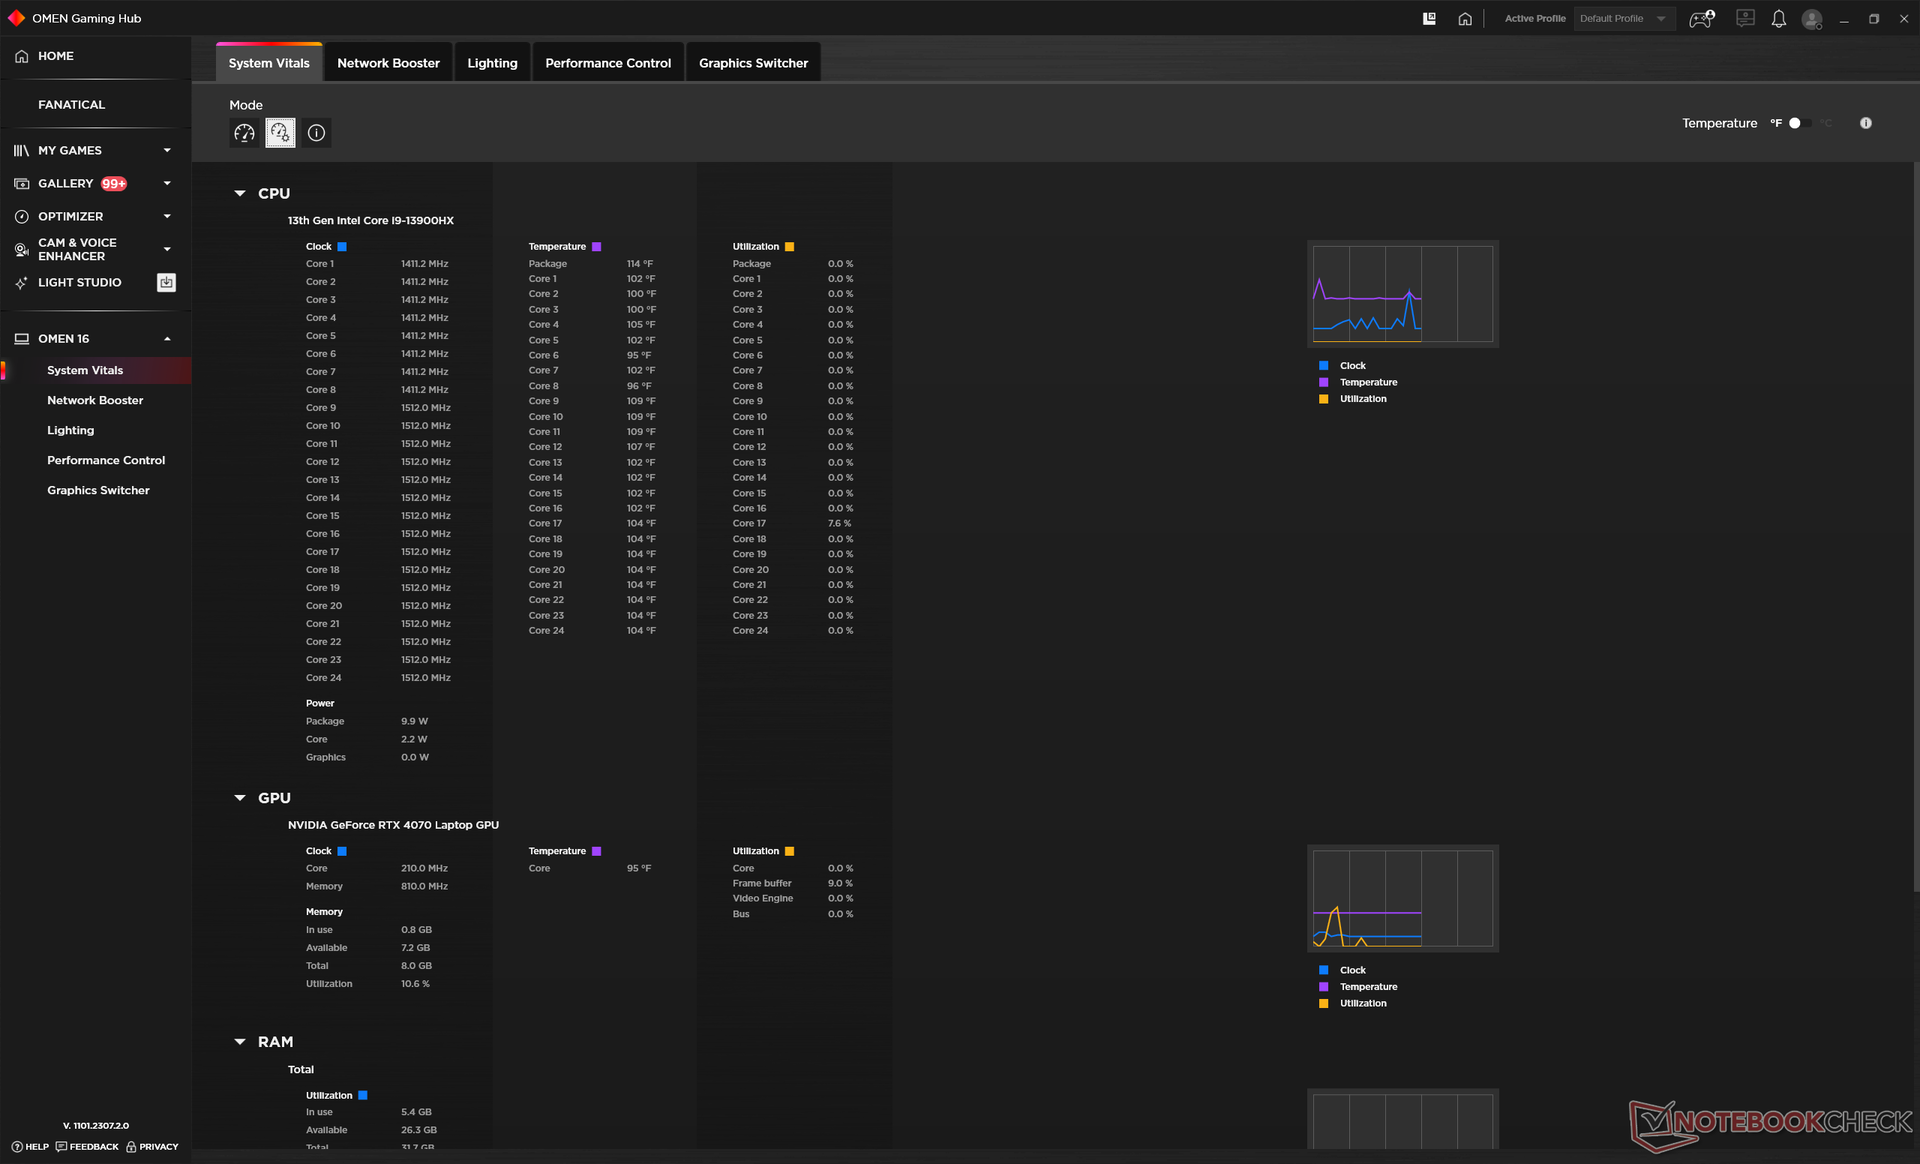
Task: Click CPU Package temperature '114 °F' value
Action: [x=640, y=264]
